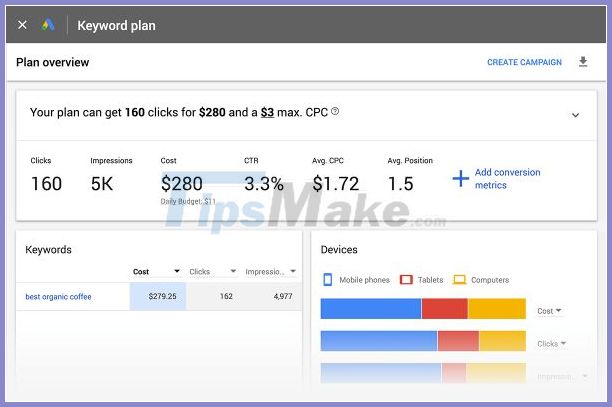The image size is (612, 407).
Task: Open the Create Campaign link
Action: (x=524, y=62)
